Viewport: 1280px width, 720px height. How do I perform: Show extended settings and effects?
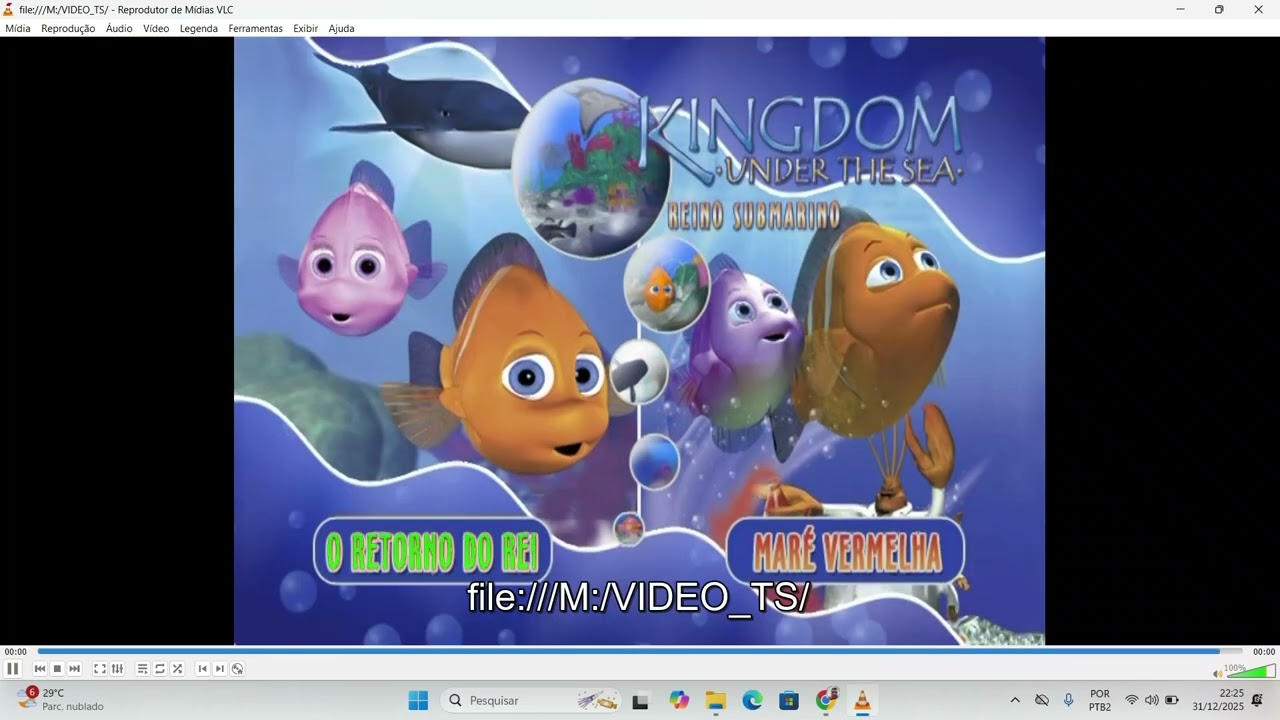click(117, 669)
